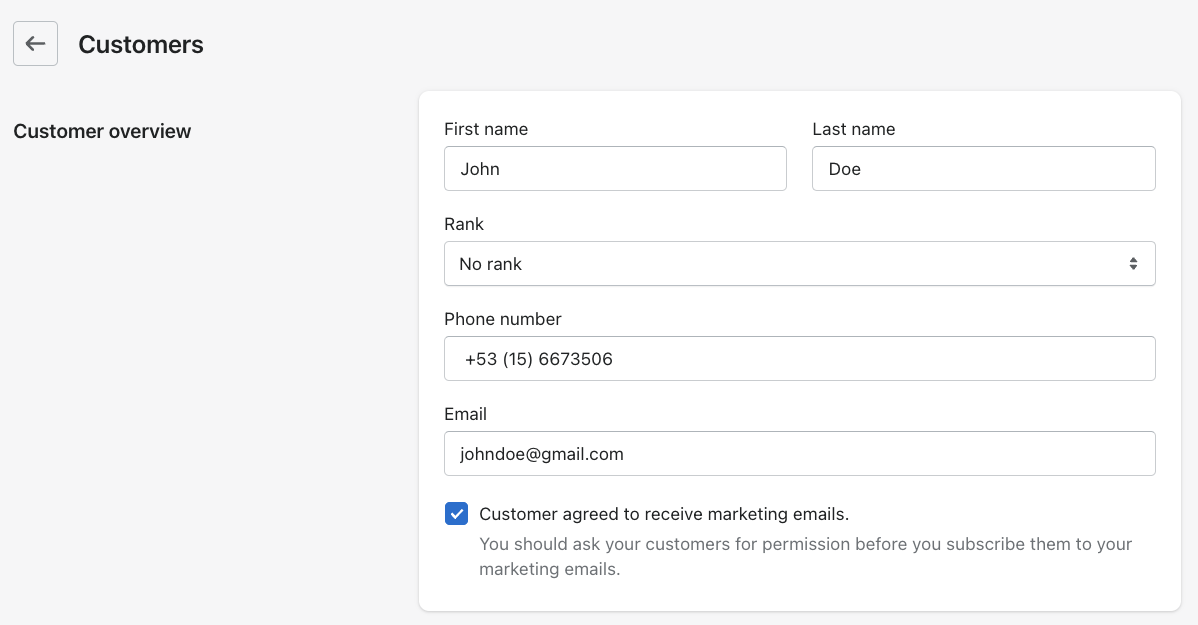The width and height of the screenshot is (1198, 625).
Task: Click the back arrow button
Action: 35,44
